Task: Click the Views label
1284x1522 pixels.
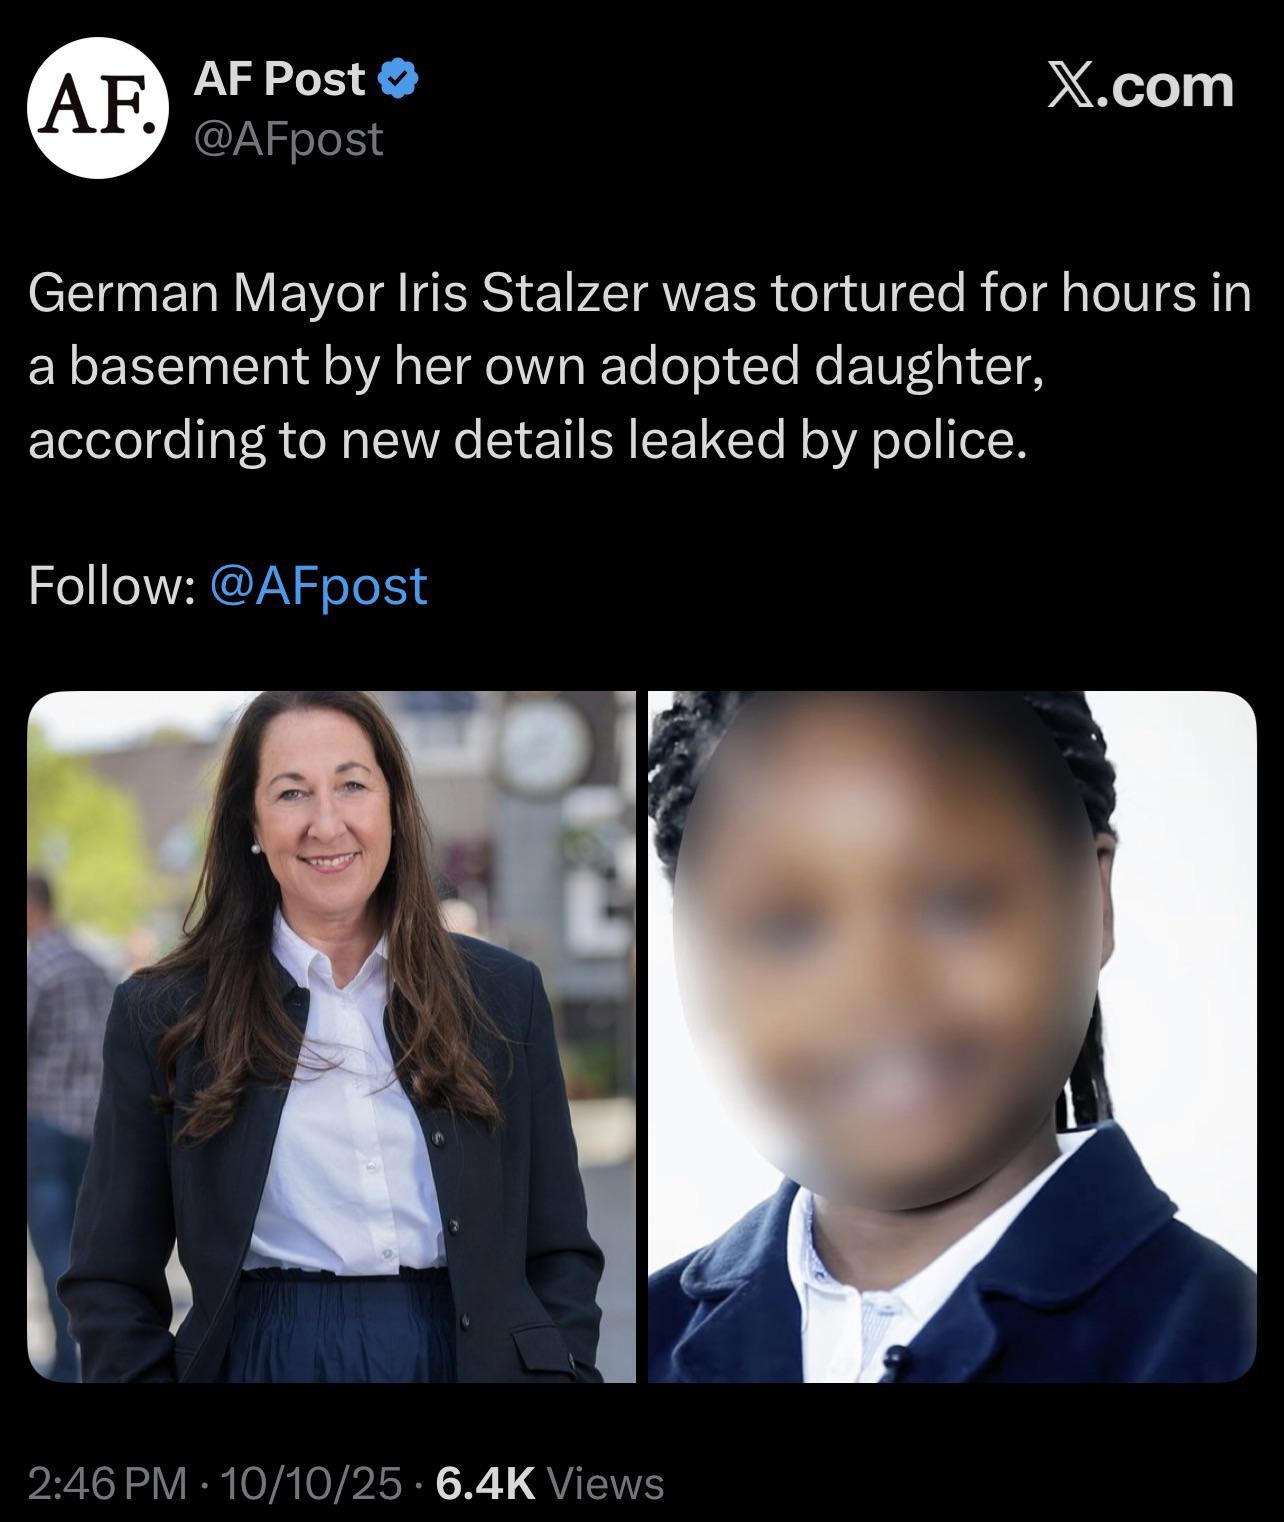Action: (606, 1483)
